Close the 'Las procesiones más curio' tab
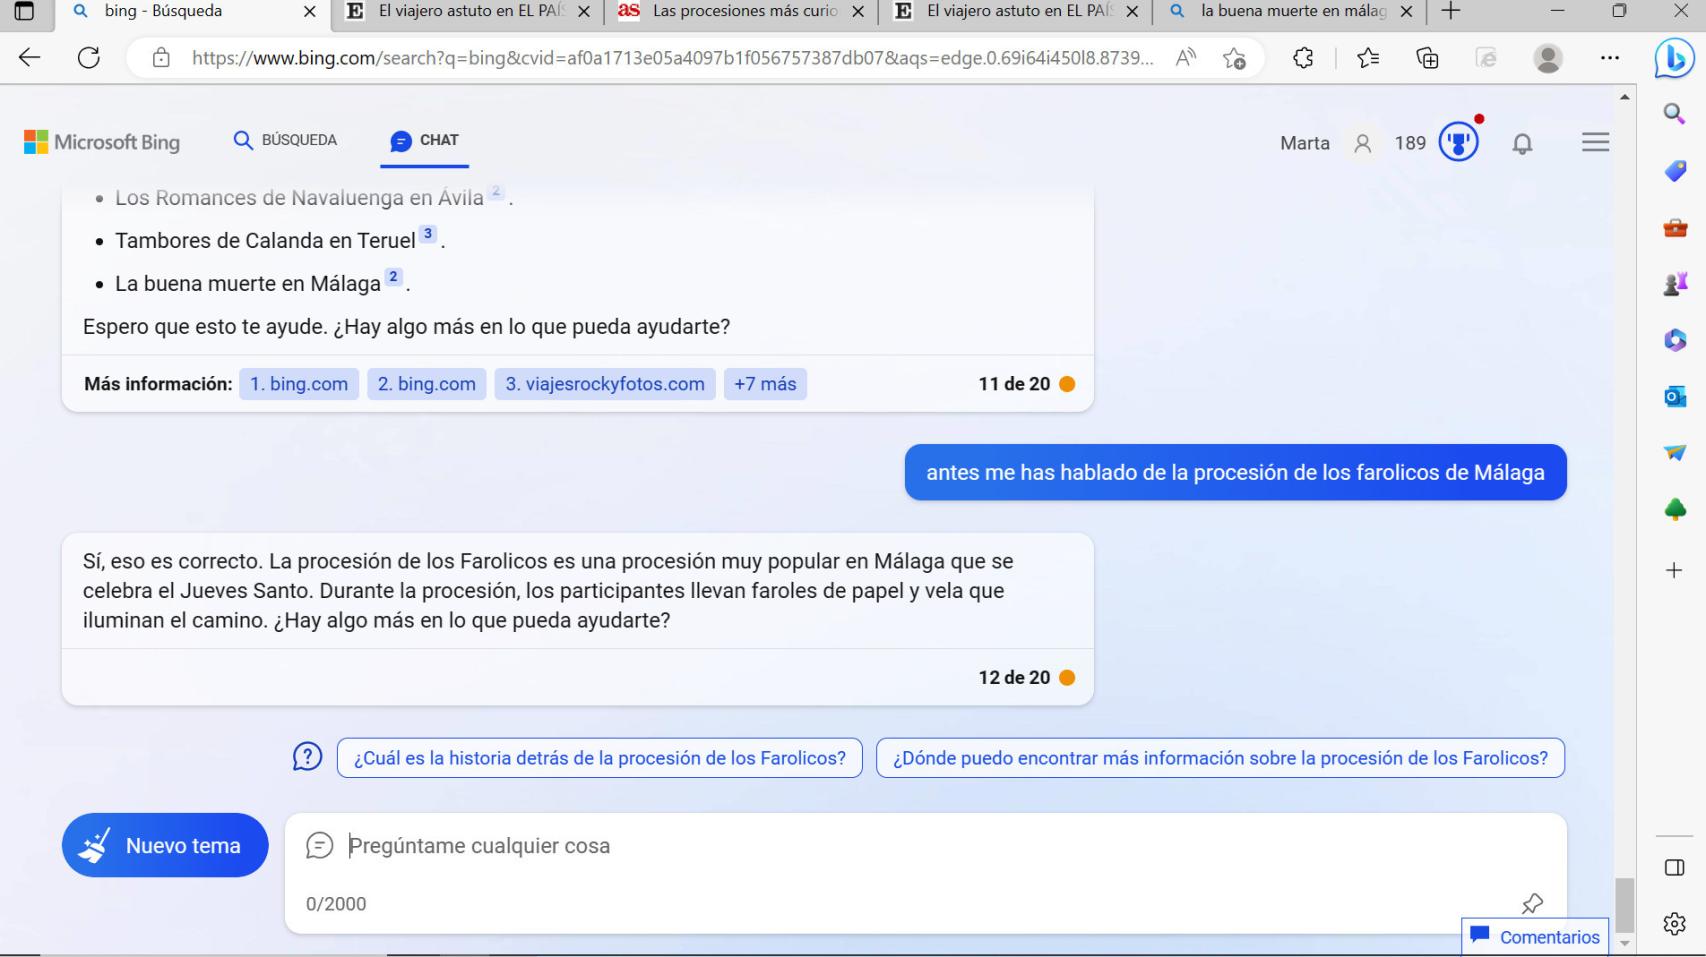1706x957 pixels. tap(857, 13)
